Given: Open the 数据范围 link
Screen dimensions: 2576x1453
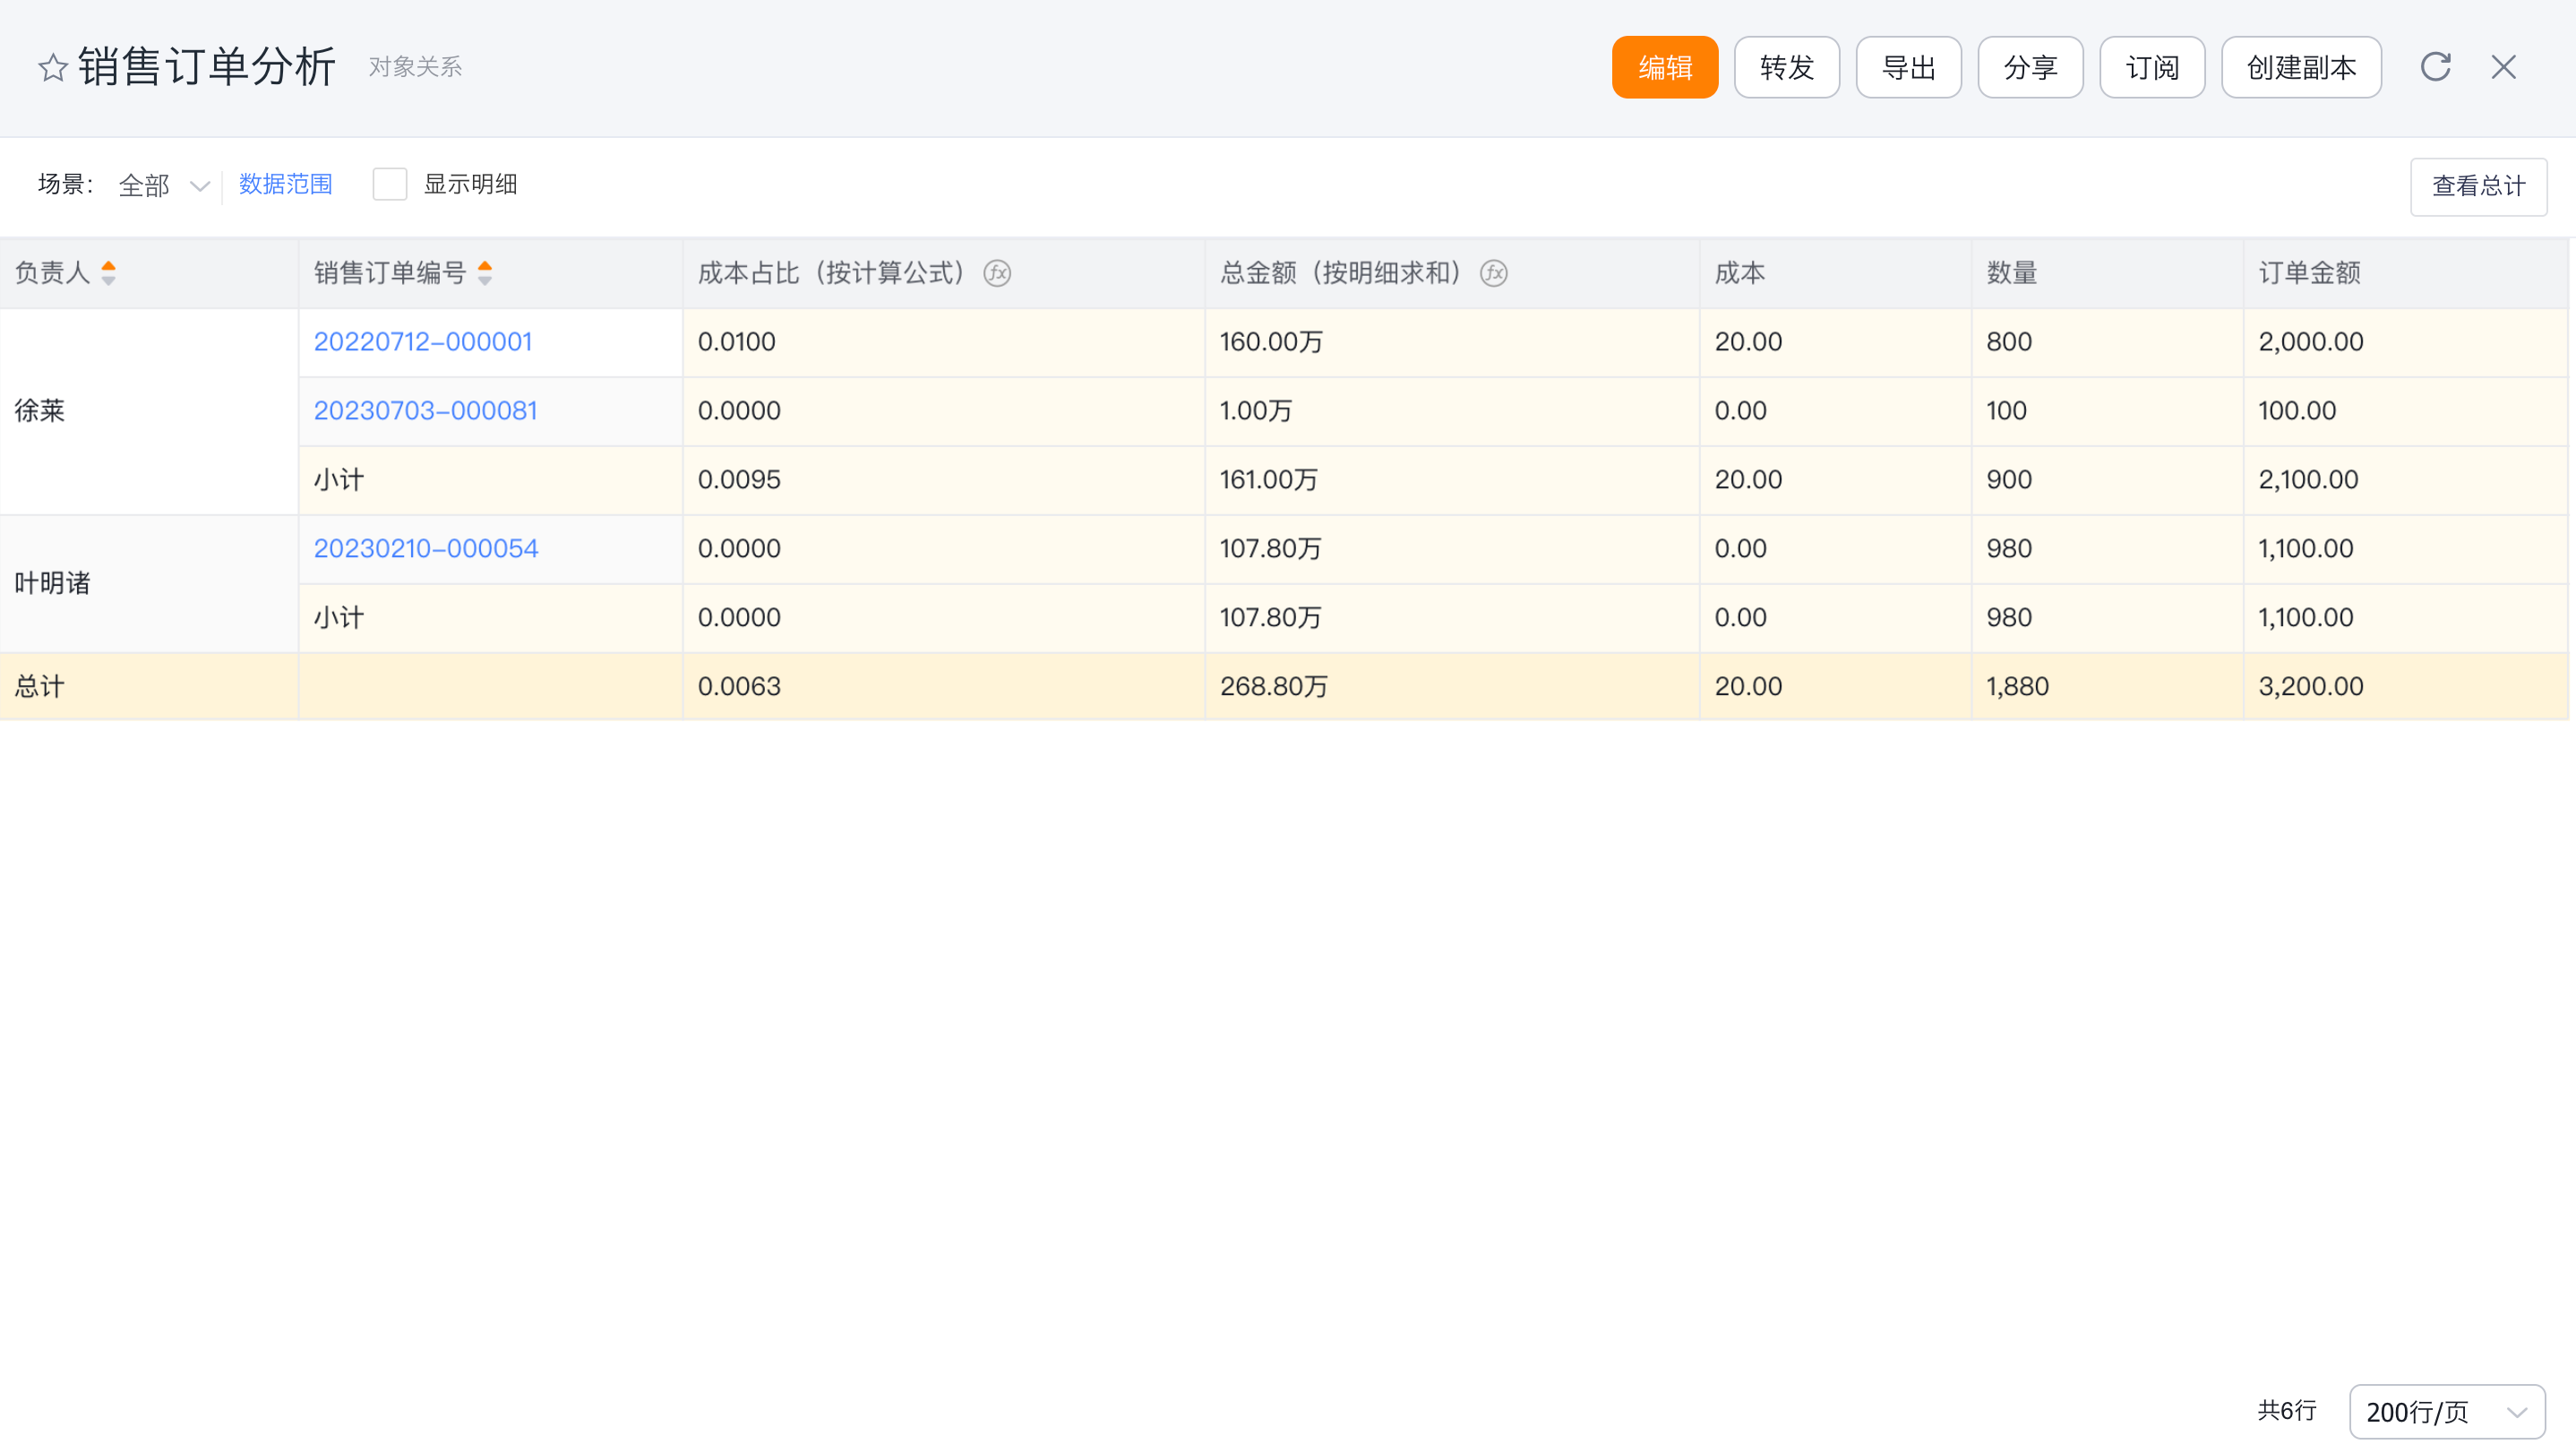Looking at the screenshot, I should pyautogui.click(x=285, y=184).
